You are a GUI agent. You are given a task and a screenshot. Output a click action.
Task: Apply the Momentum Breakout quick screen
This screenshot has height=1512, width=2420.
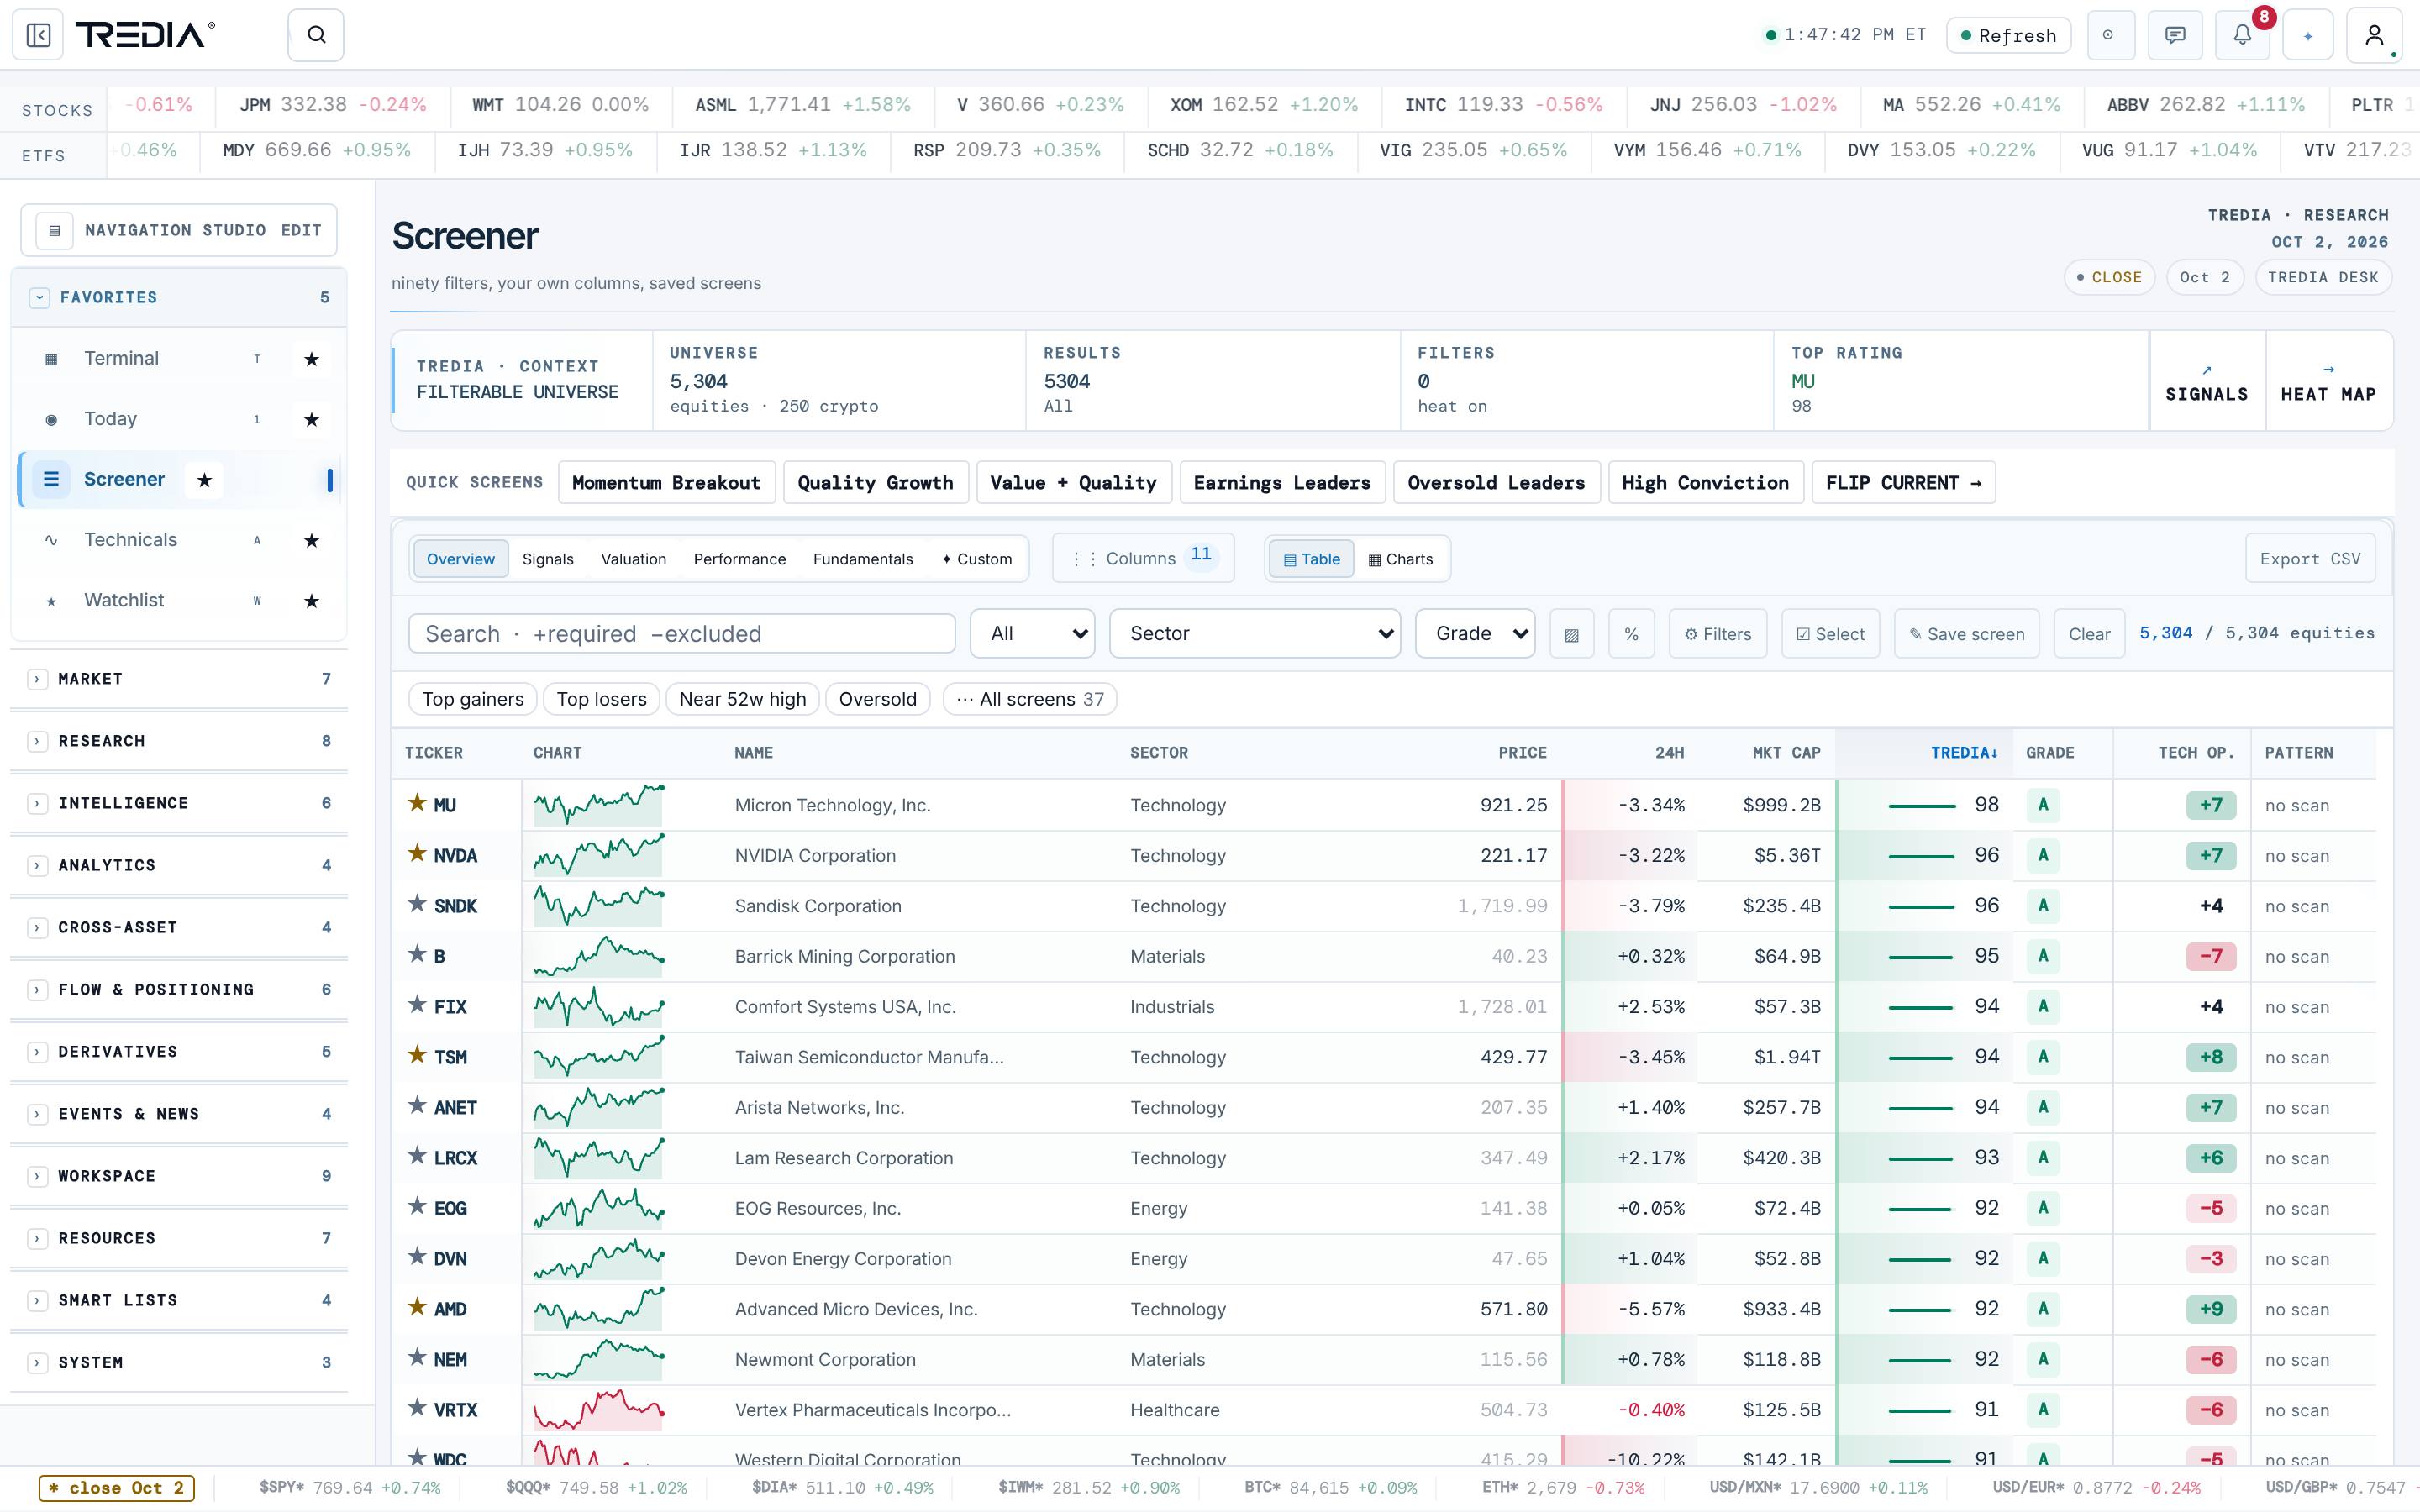666,482
